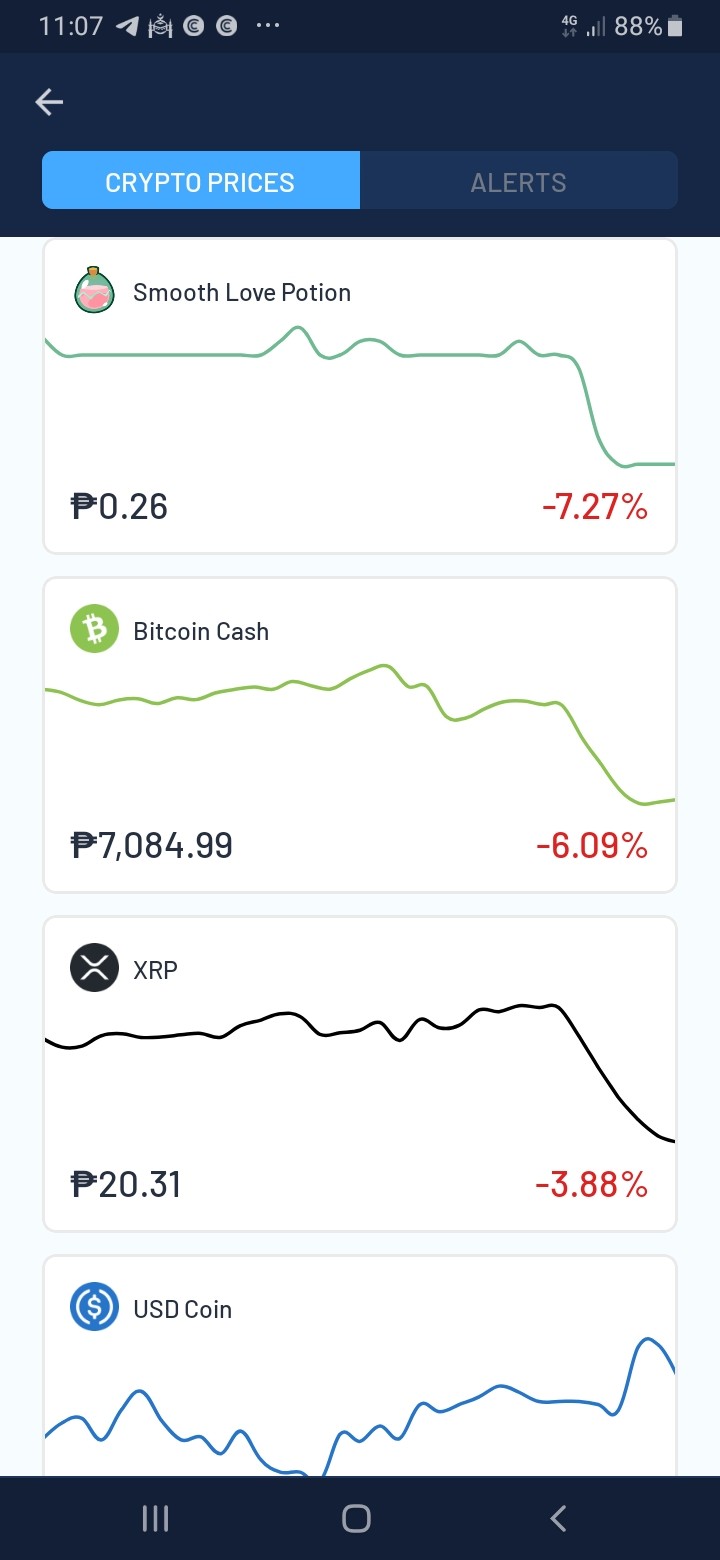Viewport: 720px width, 1560px height.
Task: Tap the ₱20.31 XRP price
Action: tap(126, 1185)
